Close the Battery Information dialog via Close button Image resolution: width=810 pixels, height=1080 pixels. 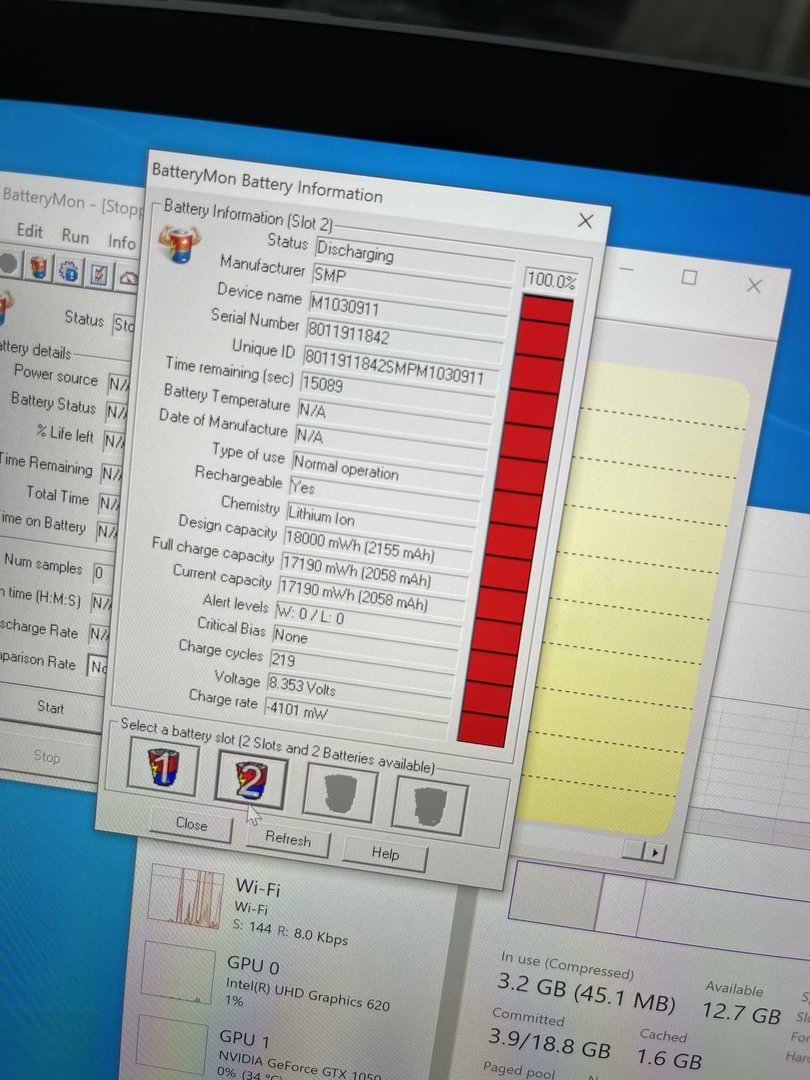[191, 825]
